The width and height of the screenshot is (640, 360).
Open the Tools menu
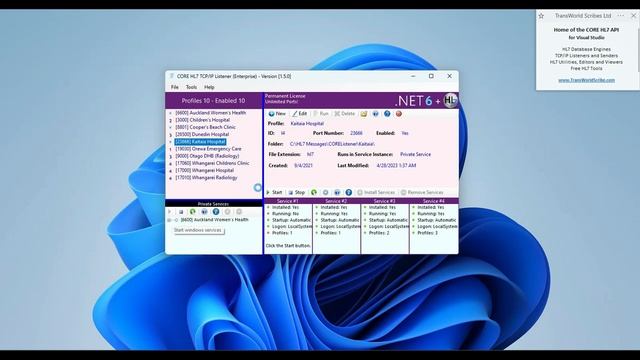click(191, 87)
